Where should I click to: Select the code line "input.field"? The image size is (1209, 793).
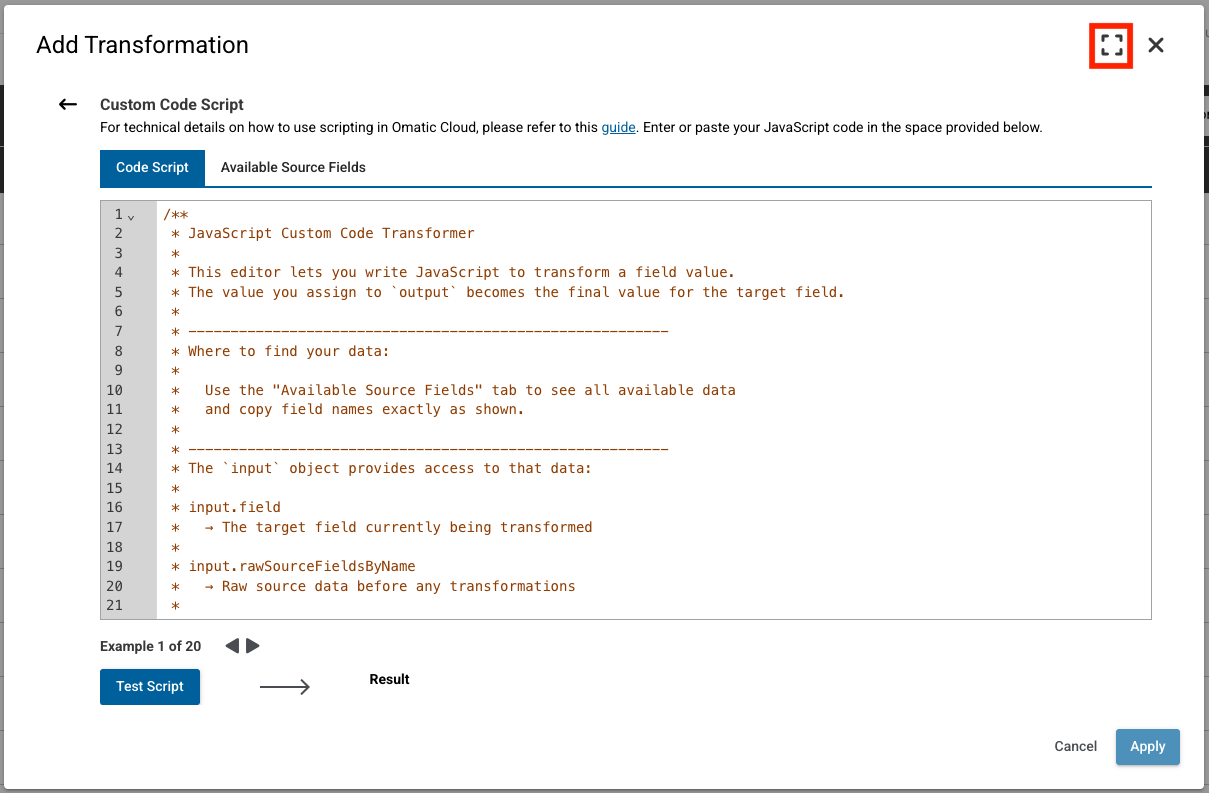click(234, 507)
